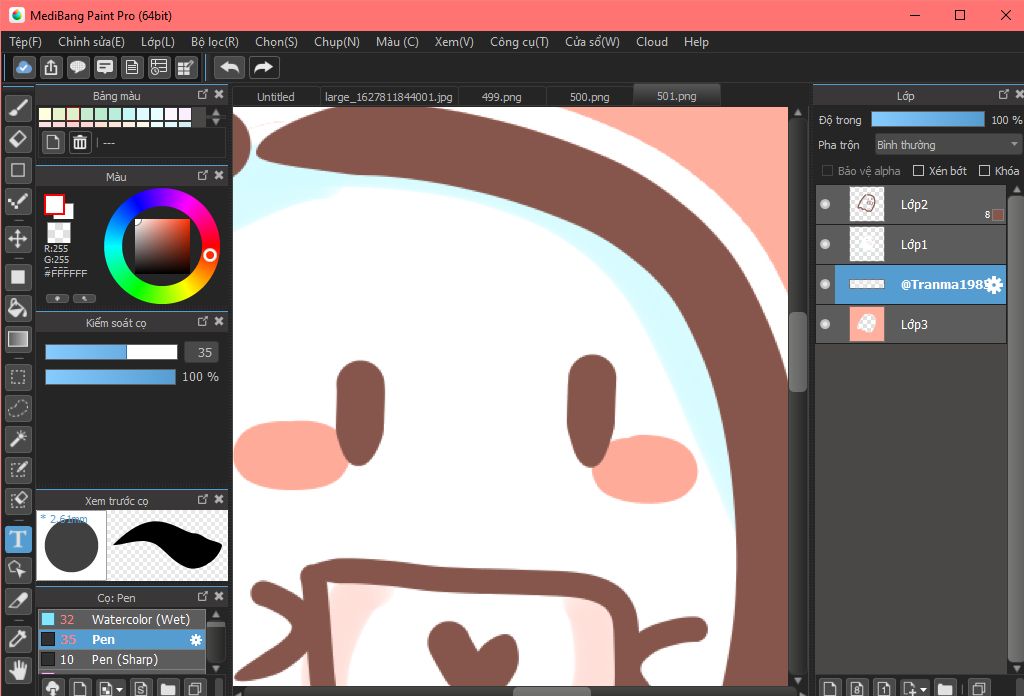Select the Brush tool in left toolbar
The width and height of the screenshot is (1024, 696).
coord(18,108)
